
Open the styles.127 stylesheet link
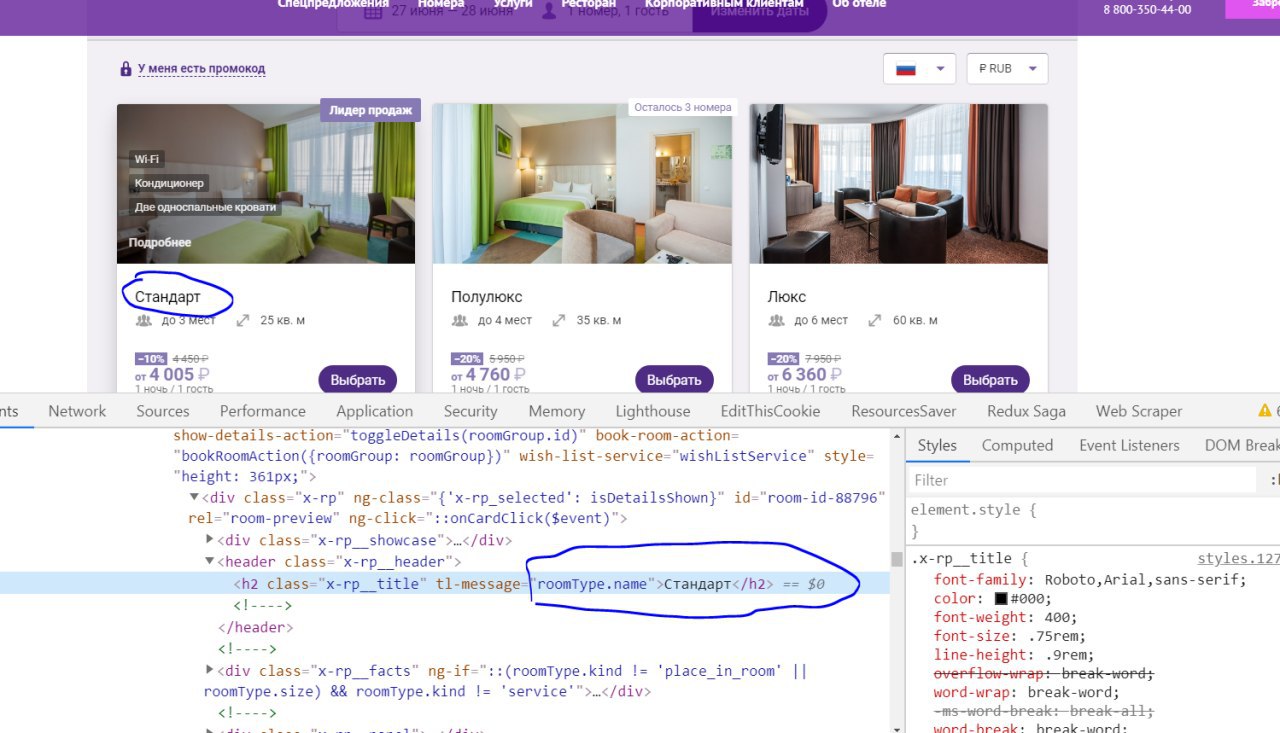(1239, 559)
